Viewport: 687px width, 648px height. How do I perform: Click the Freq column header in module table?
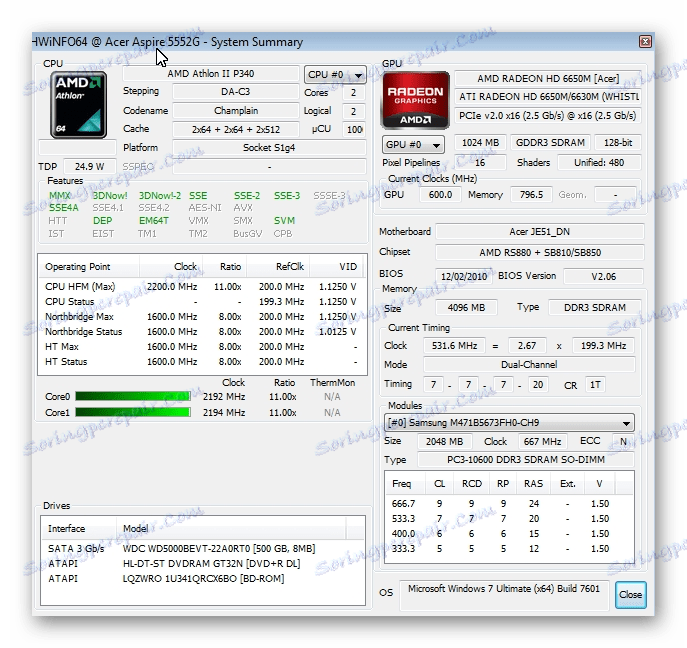[405, 484]
